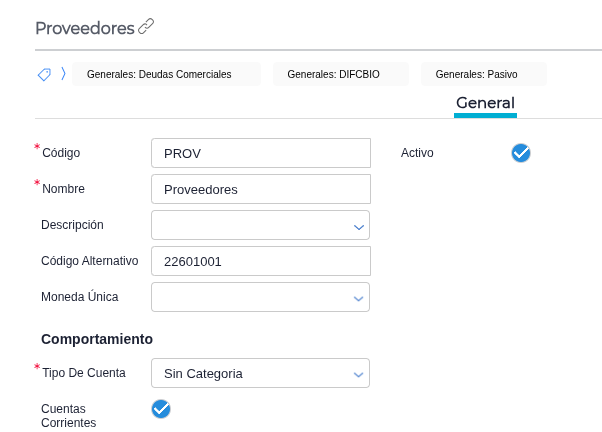Viewport: 602px width, 432px height.
Task: Open the Moneda Única dropdown
Action: tap(260, 297)
